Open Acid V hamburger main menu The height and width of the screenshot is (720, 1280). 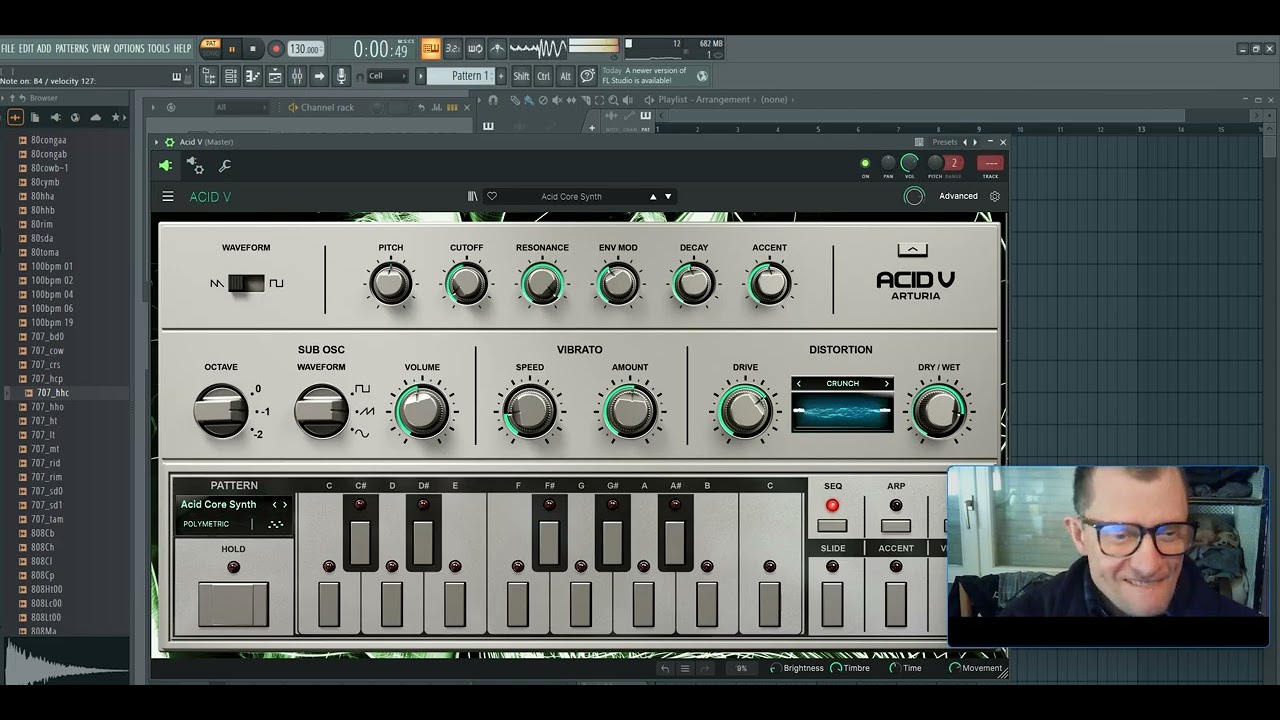click(x=168, y=197)
